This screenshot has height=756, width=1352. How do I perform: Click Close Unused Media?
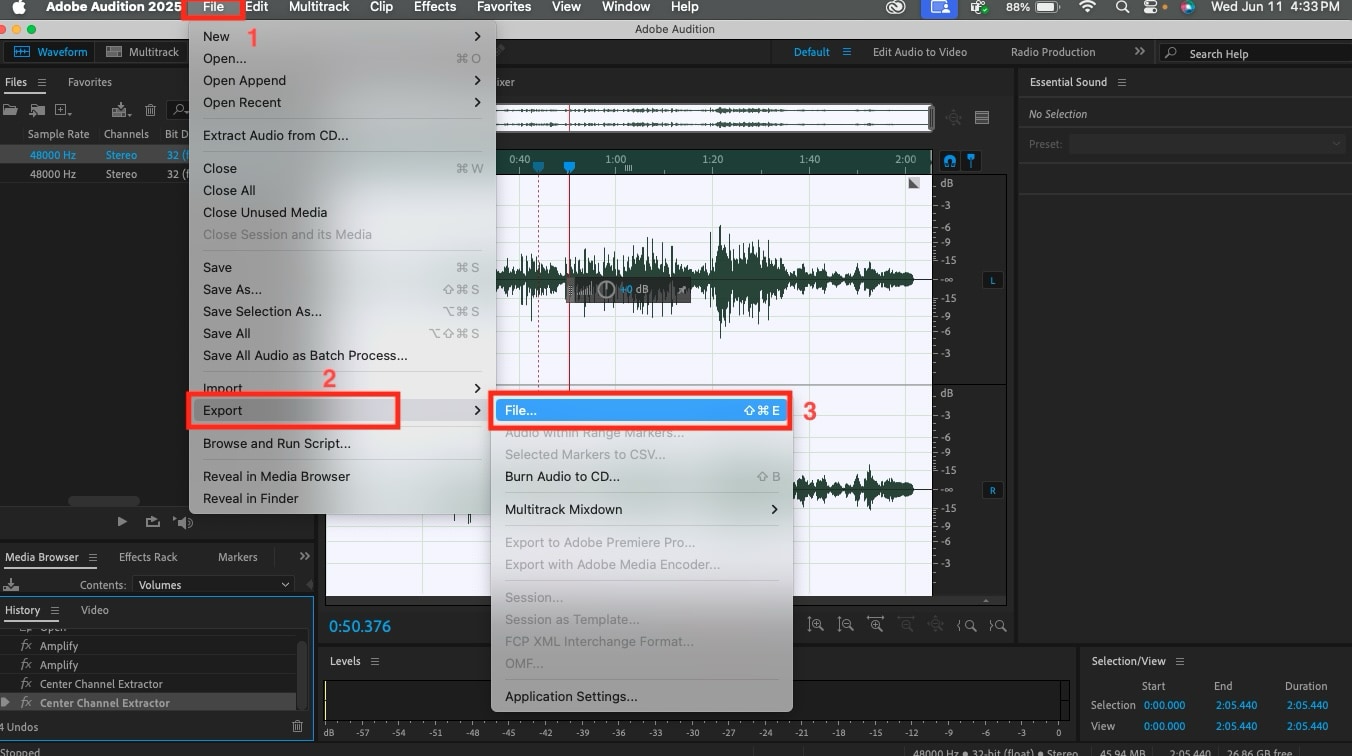[342, 212]
